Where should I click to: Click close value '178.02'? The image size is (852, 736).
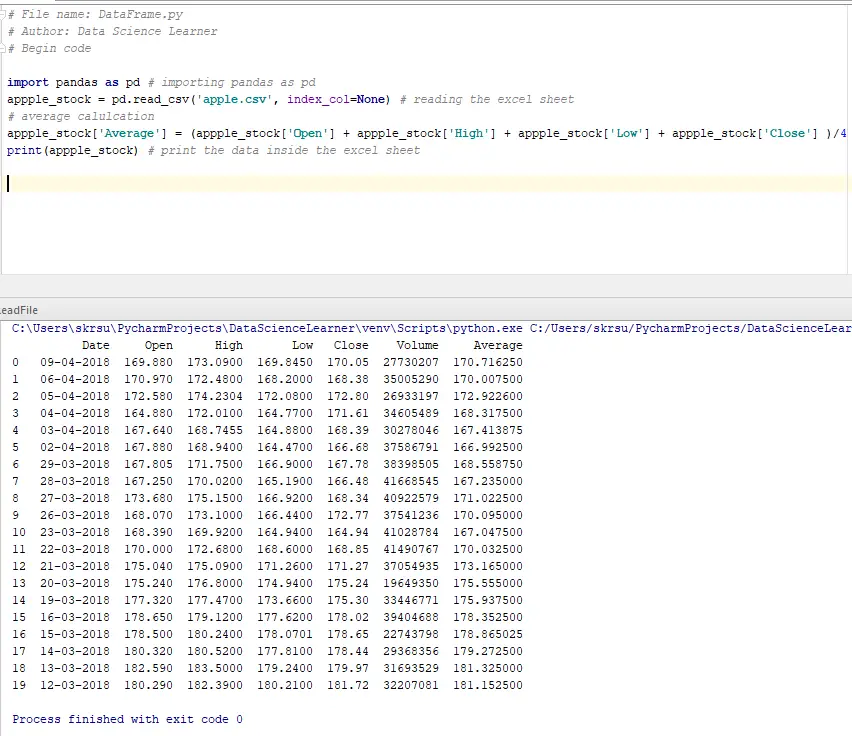pyautogui.click(x=348, y=617)
